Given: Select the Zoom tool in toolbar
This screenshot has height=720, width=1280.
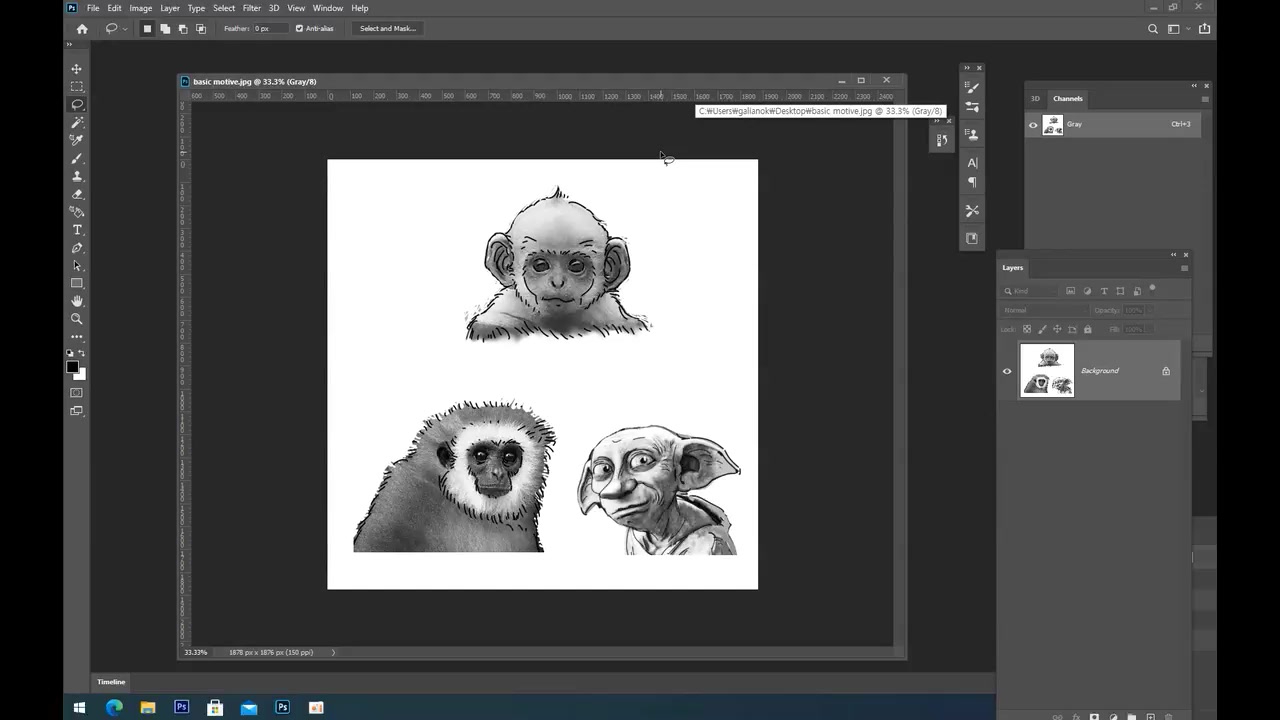Looking at the screenshot, I should click(x=77, y=319).
